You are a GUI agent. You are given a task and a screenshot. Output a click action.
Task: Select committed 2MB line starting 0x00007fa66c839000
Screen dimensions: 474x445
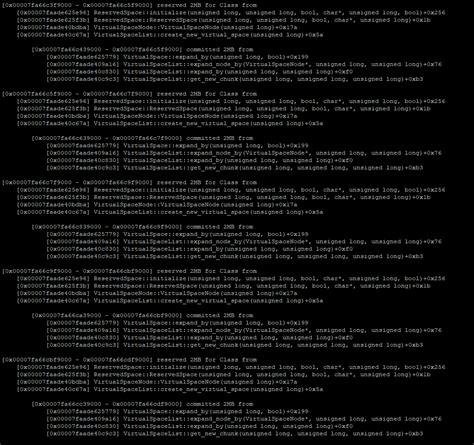[142, 227]
